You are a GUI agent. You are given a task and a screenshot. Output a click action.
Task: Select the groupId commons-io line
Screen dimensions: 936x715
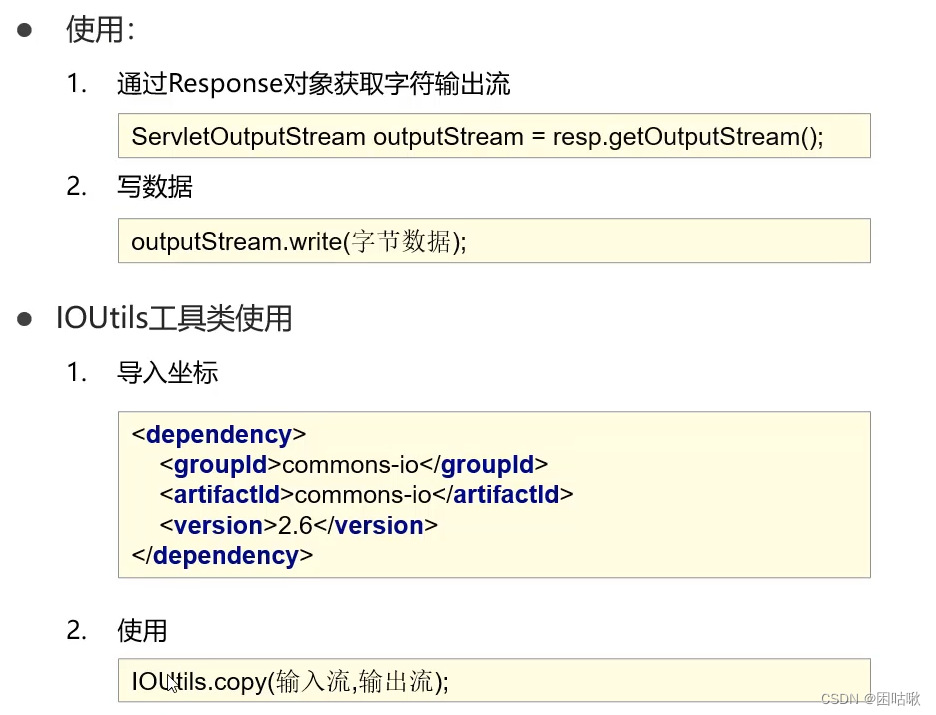[350, 465]
